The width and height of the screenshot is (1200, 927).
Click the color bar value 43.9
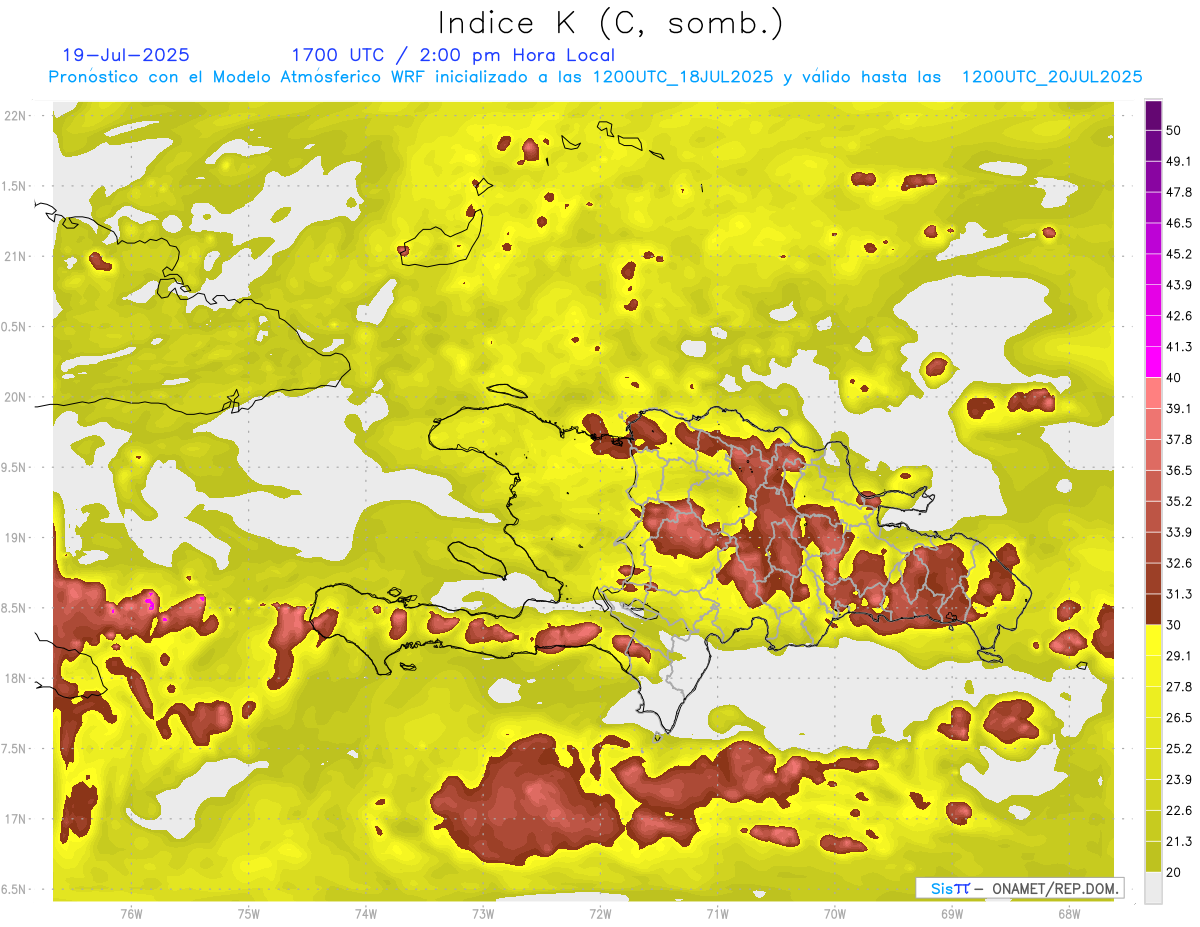click(1179, 285)
